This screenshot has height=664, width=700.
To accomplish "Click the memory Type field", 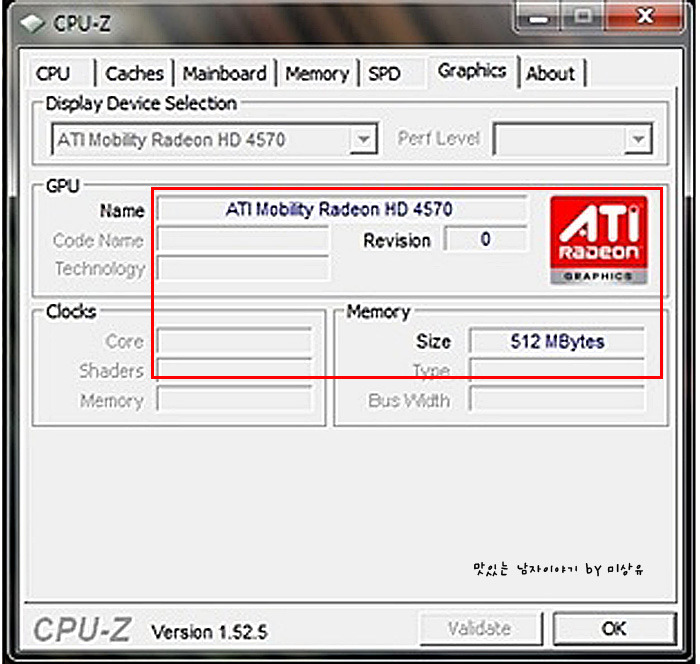I will click(x=557, y=370).
